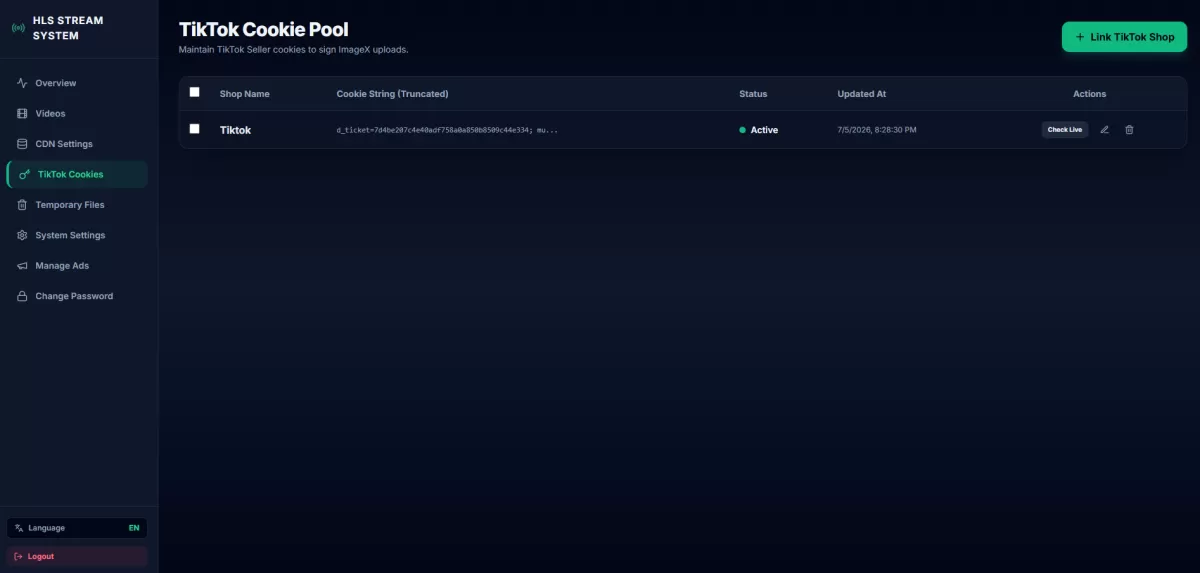Tick the select-all checkbox in table header

point(195,92)
